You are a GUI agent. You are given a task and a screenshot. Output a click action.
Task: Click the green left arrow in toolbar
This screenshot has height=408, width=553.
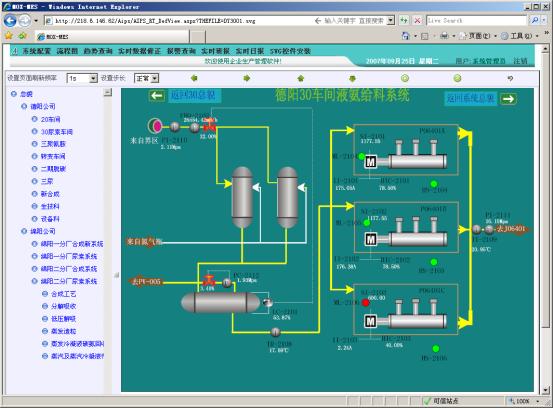194,78
